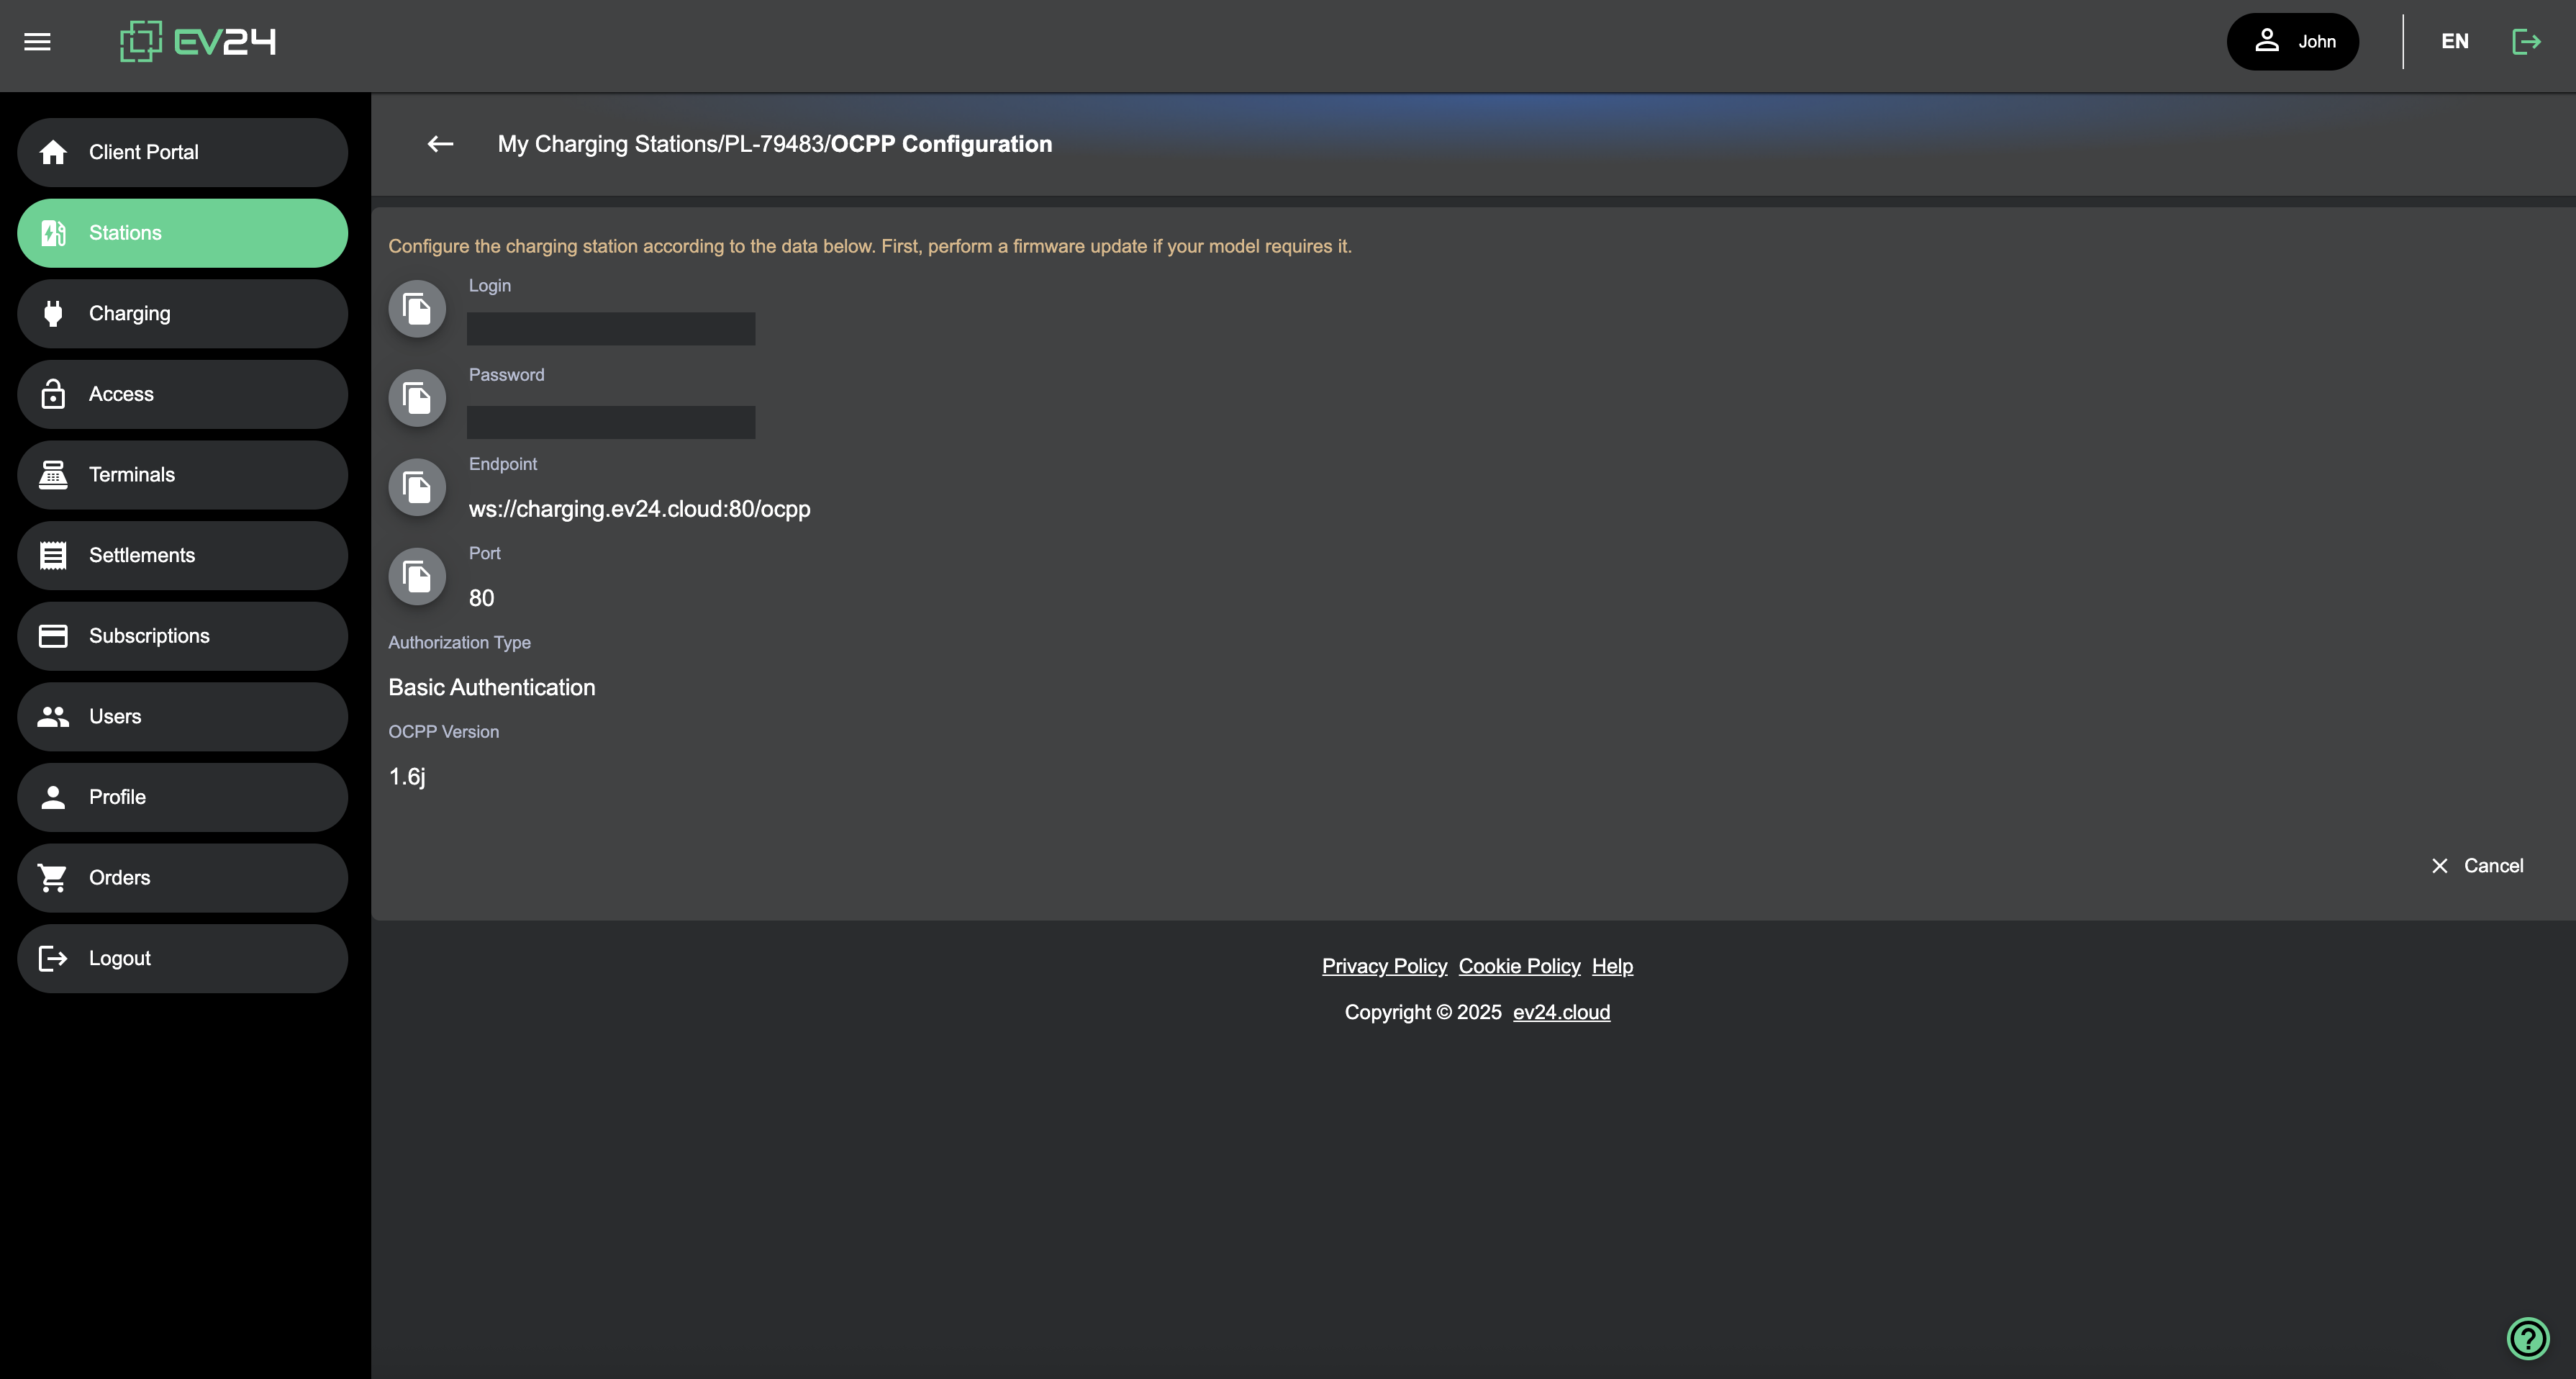Switch language using EN selector

(x=2454, y=42)
